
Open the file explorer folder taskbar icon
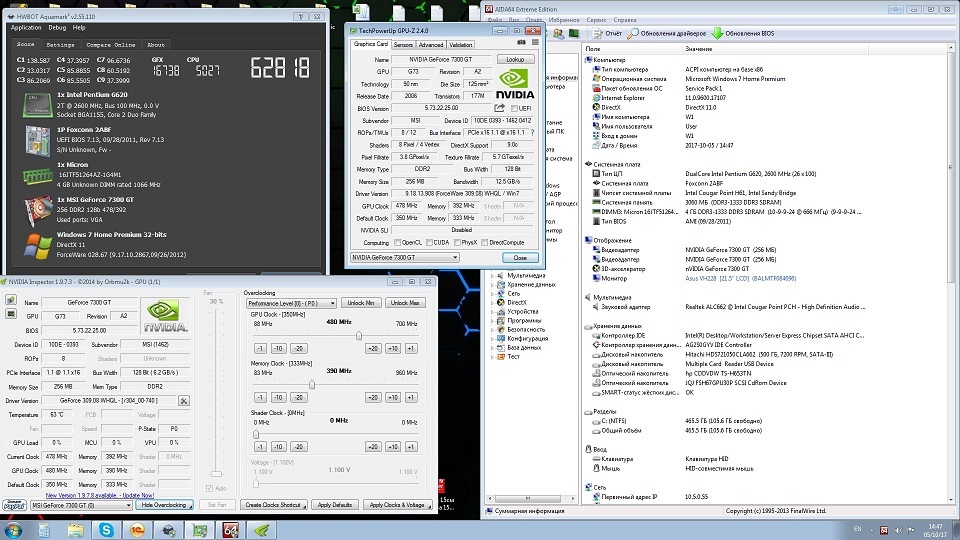pyautogui.click(x=75, y=530)
